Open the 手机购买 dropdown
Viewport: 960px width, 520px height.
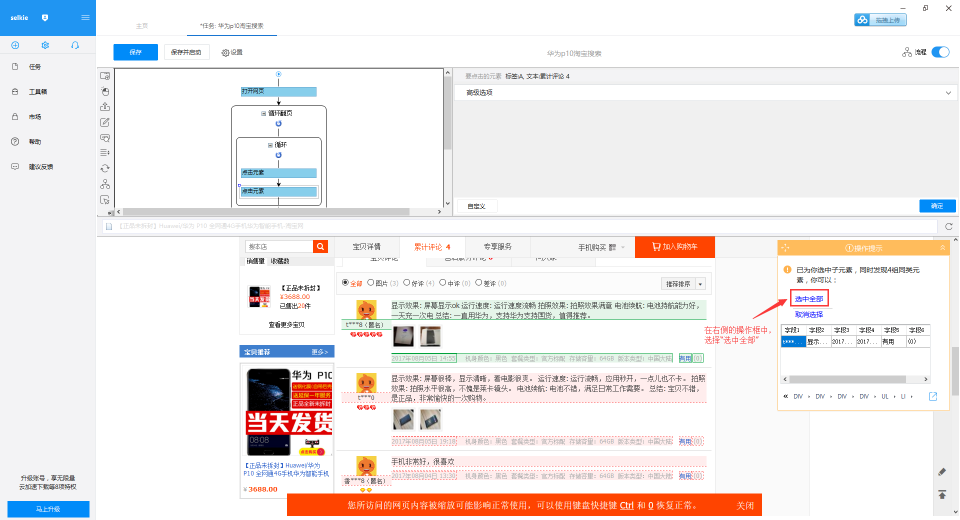click(x=601, y=247)
